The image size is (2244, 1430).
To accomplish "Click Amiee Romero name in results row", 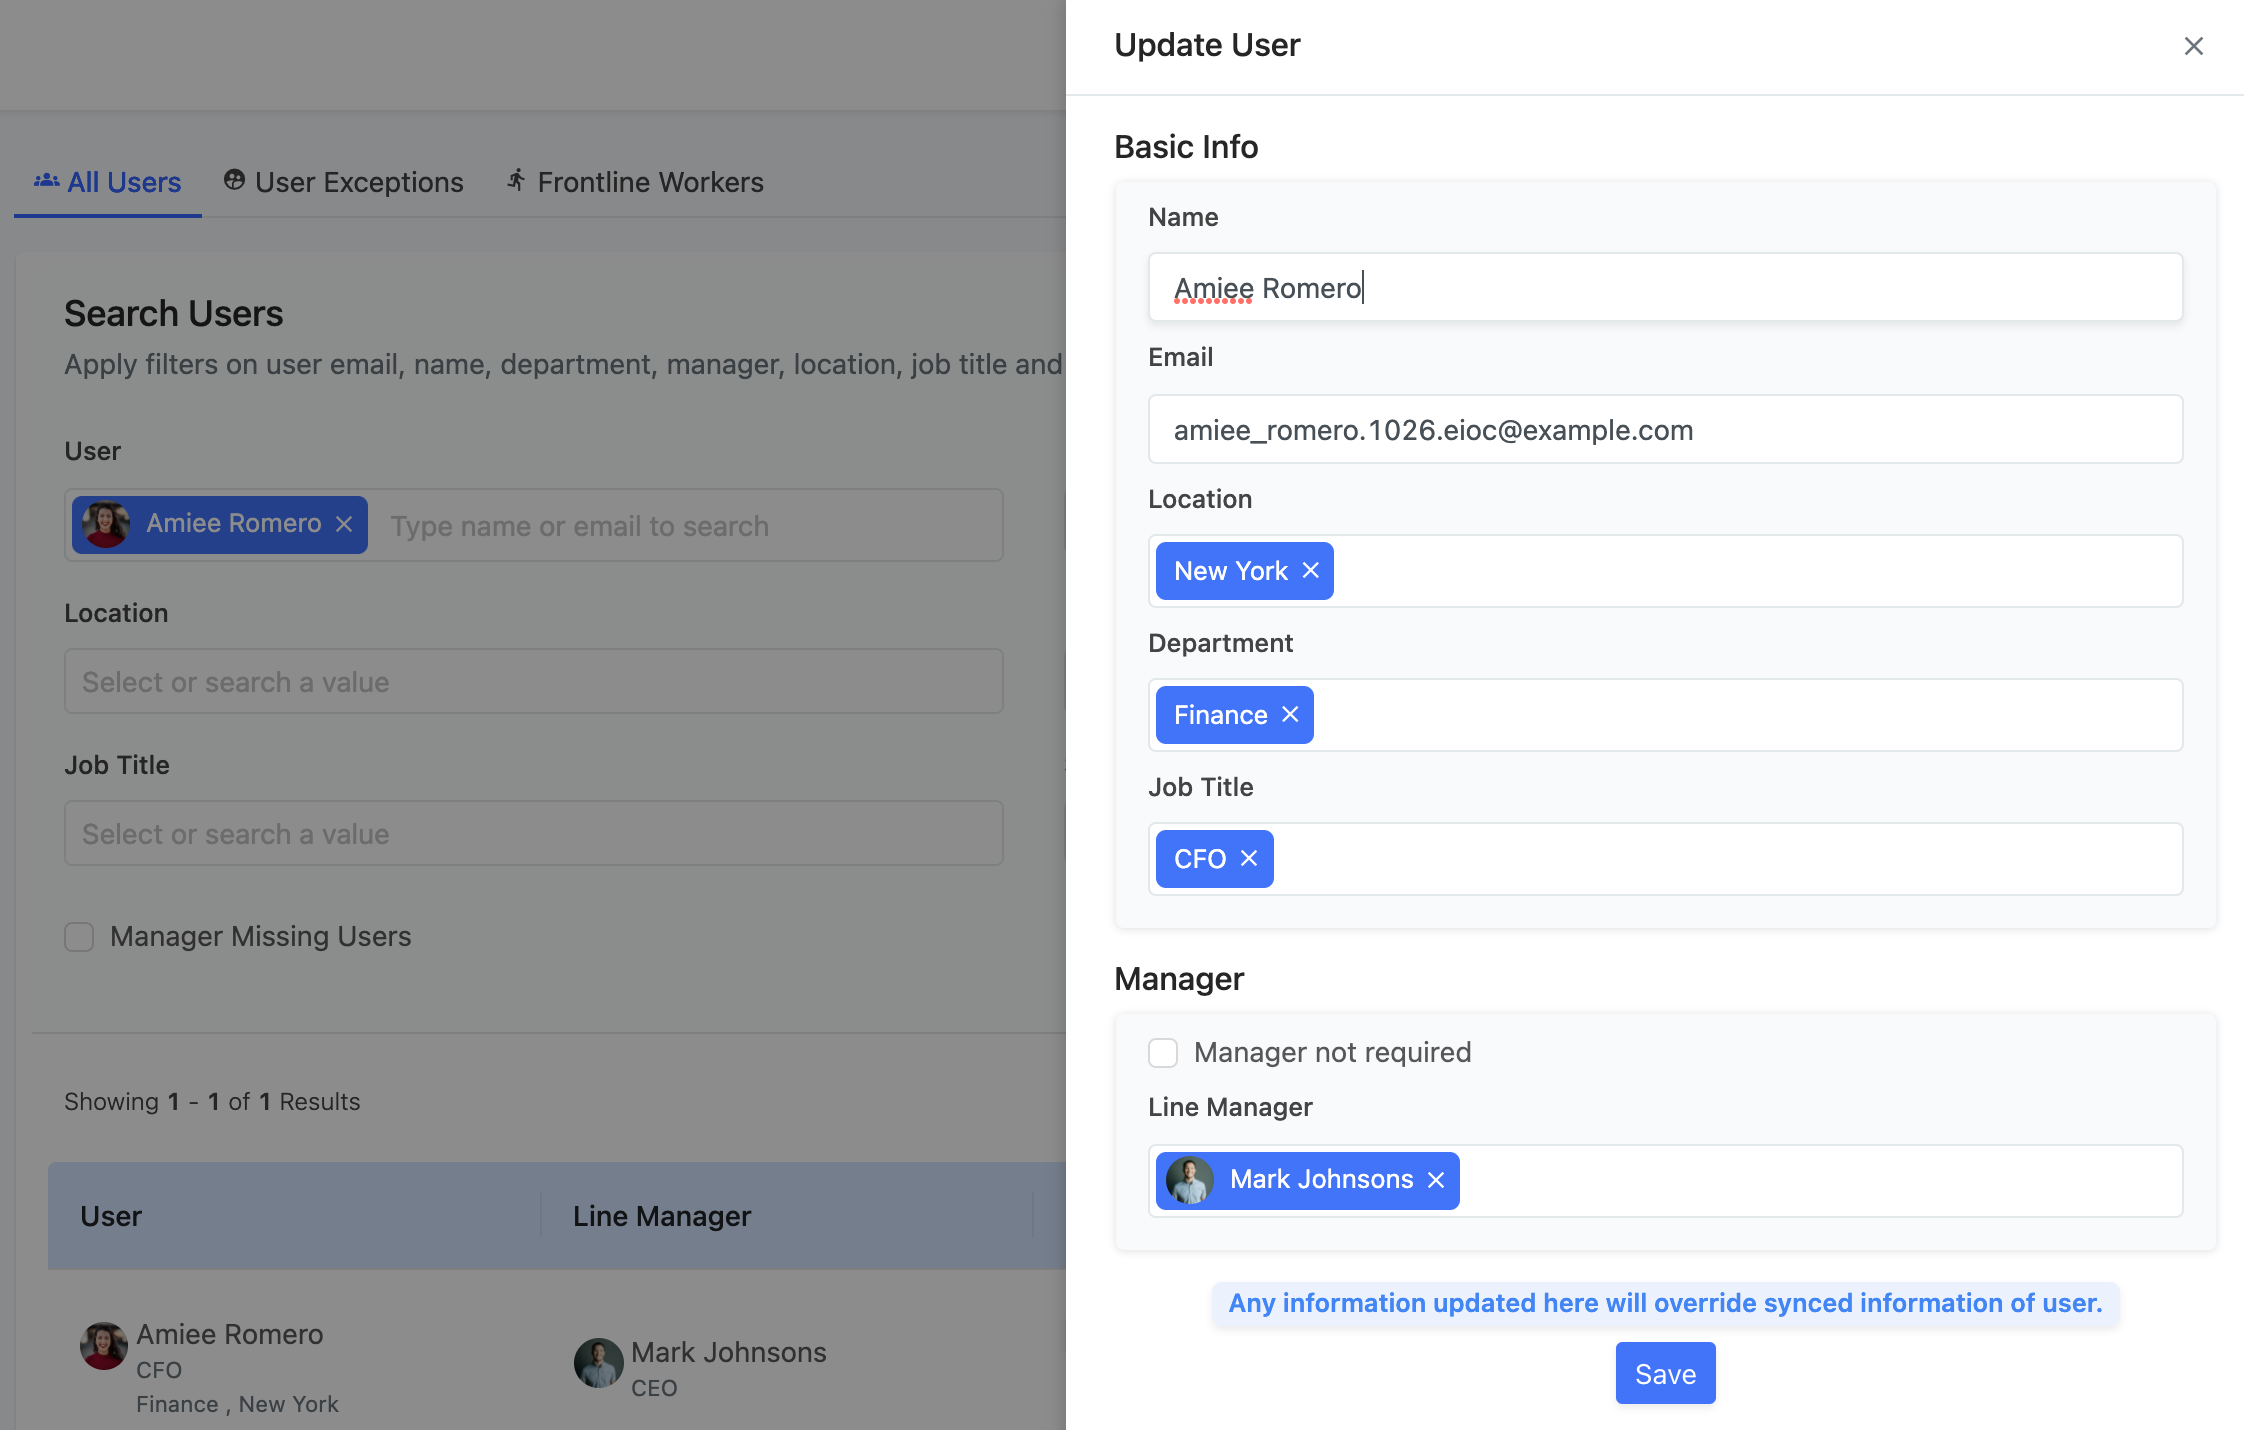I will pos(230,1334).
